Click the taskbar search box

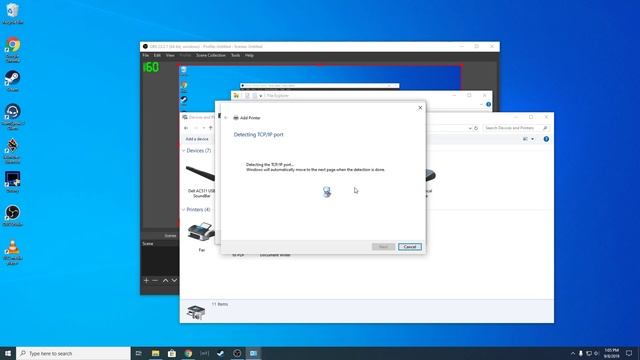click(x=73, y=353)
